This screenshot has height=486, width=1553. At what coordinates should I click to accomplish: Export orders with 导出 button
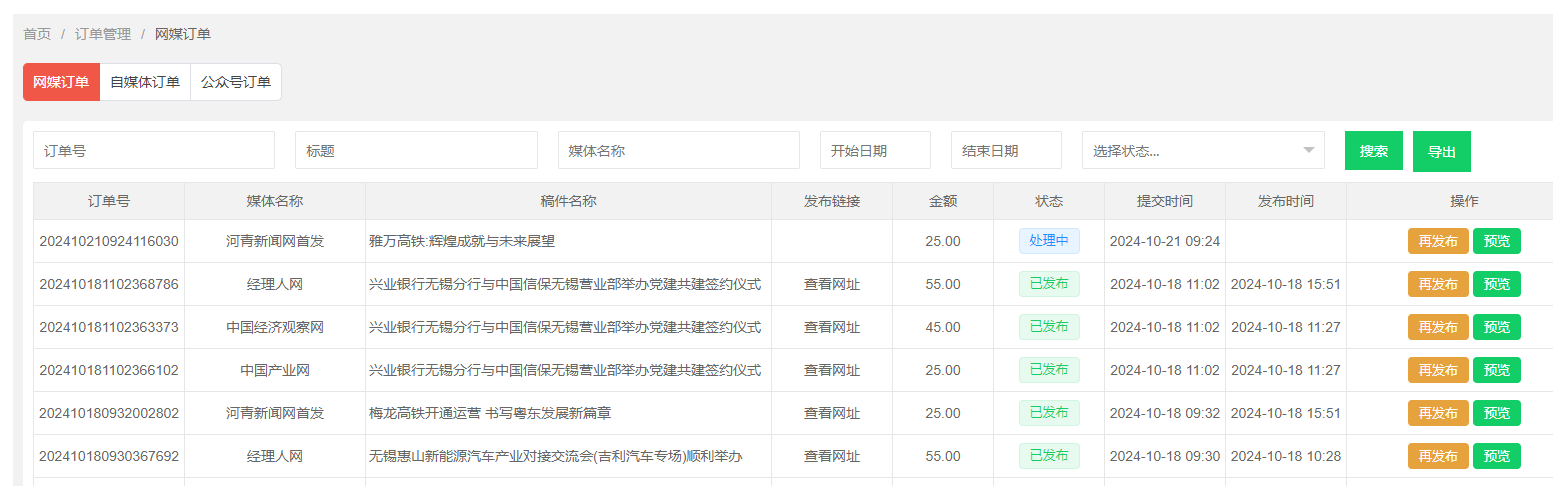tap(1441, 152)
